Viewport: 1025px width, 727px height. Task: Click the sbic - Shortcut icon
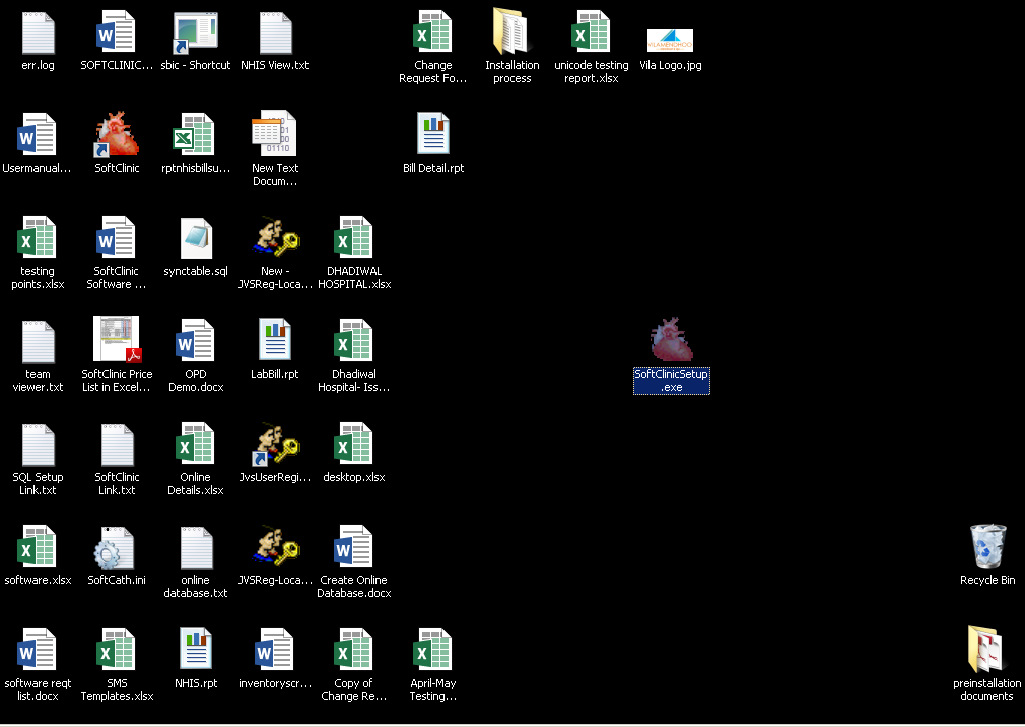[x=196, y=33]
